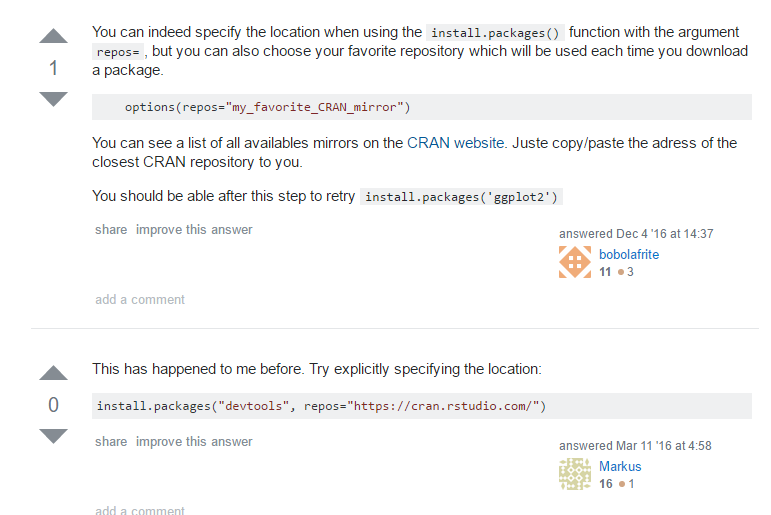The height and width of the screenshot is (515, 771).
Task: Open Markus's user profile
Action: 620,466
